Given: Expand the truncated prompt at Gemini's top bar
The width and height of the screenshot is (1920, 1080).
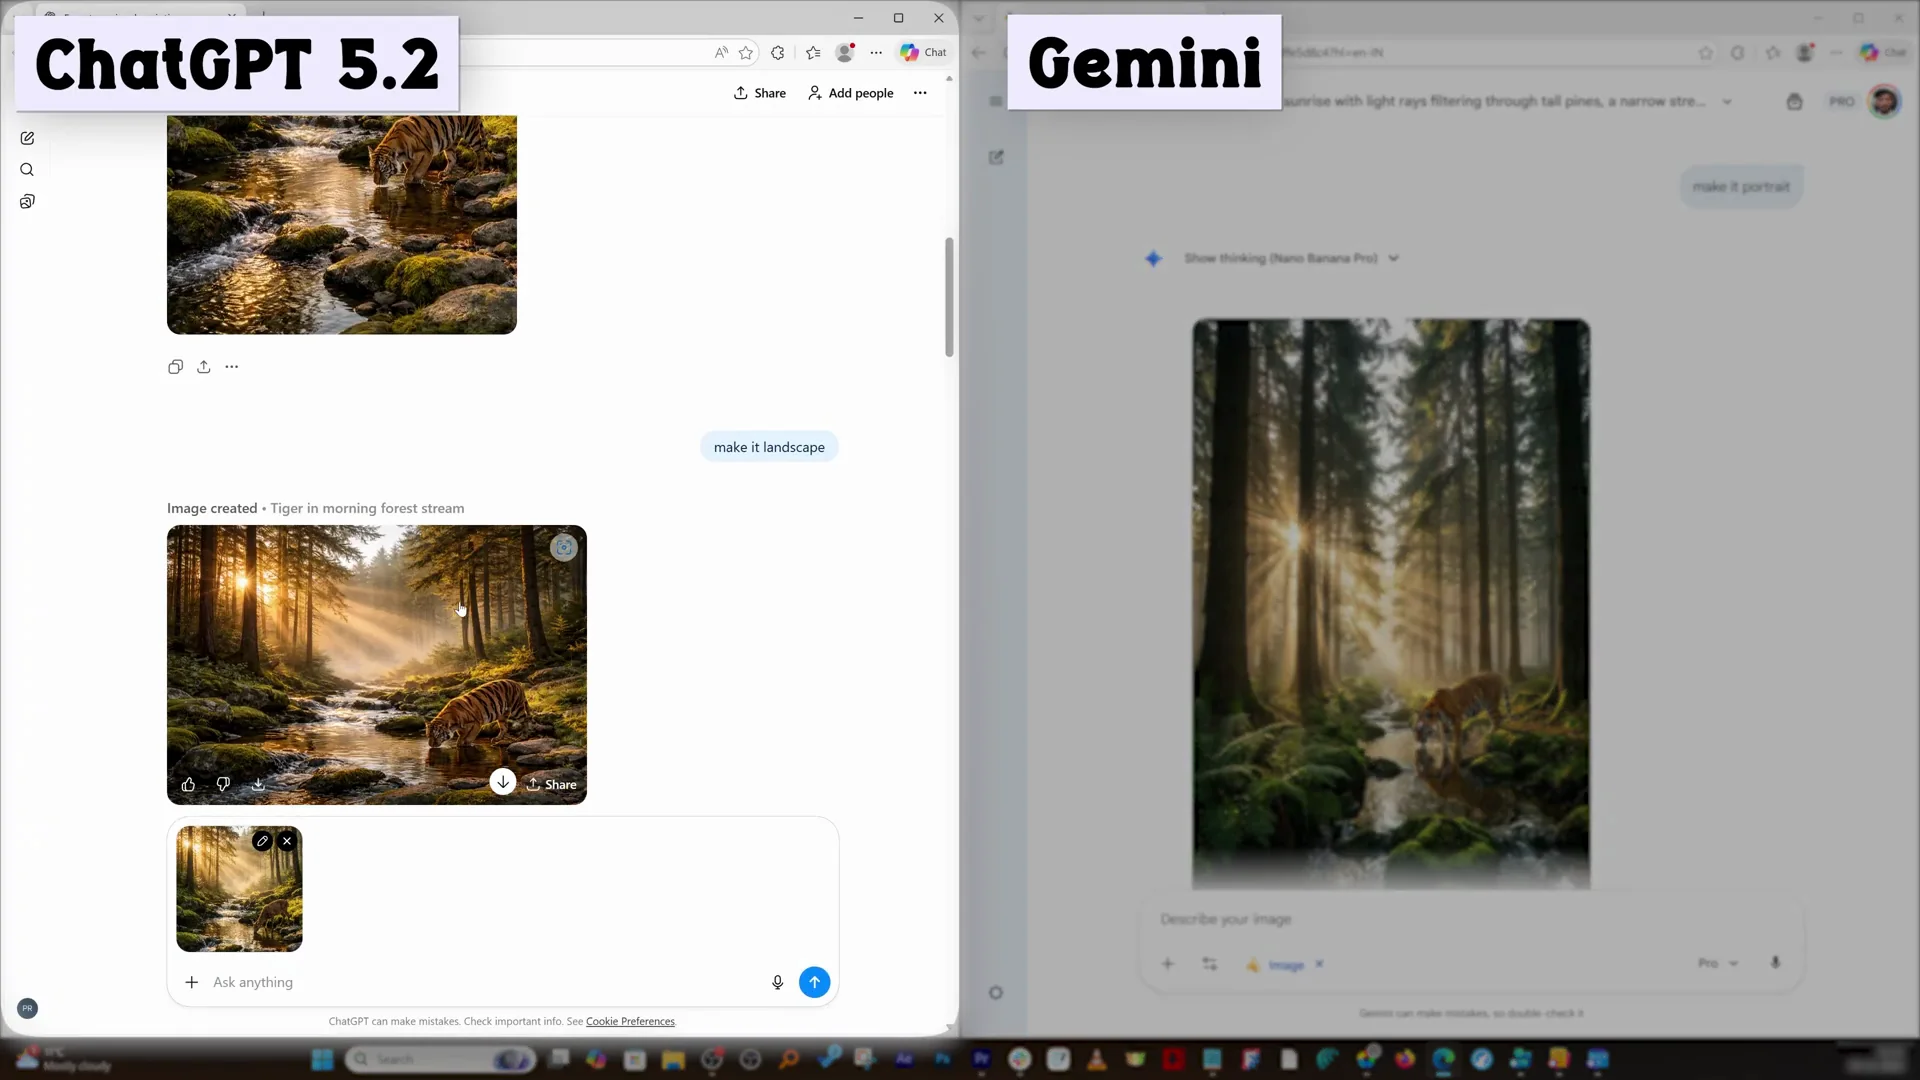Looking at the screenshot, I should (1729, 101).
